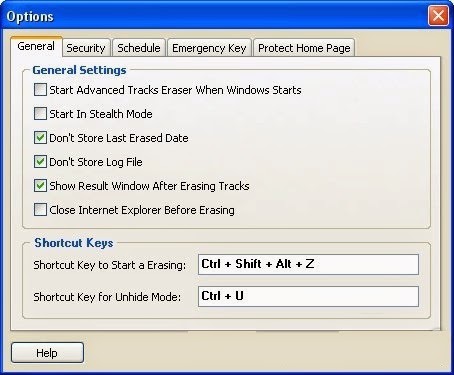Image resolution: width=454 pixels, height=375 pixels.
Task: Open the Schedule tab
Action: click(139, 48)
